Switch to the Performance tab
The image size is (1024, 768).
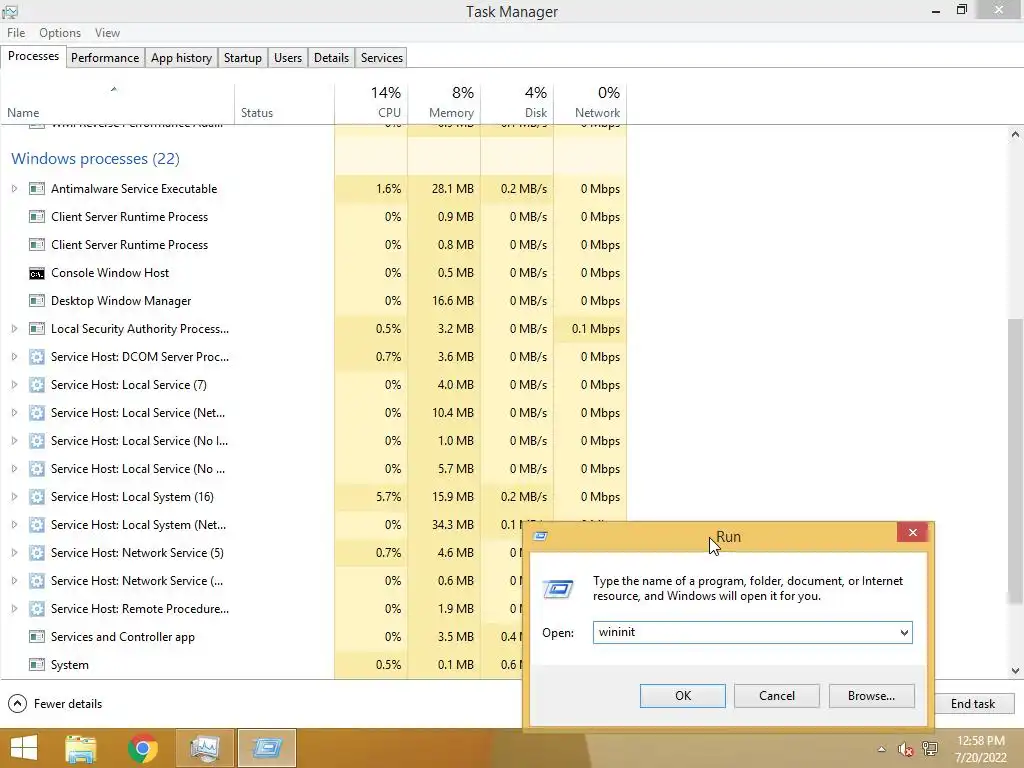105,57
